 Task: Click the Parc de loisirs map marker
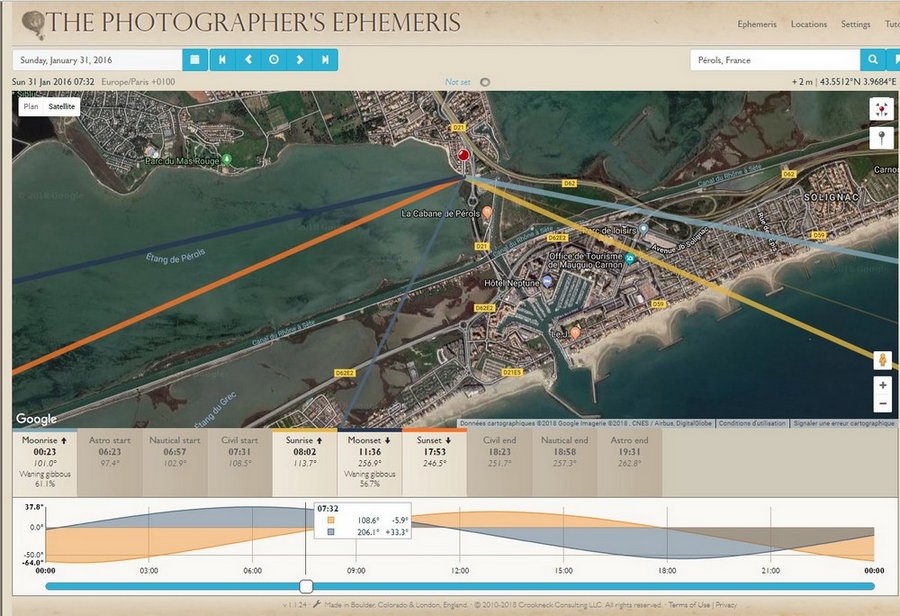coord(643,228)
